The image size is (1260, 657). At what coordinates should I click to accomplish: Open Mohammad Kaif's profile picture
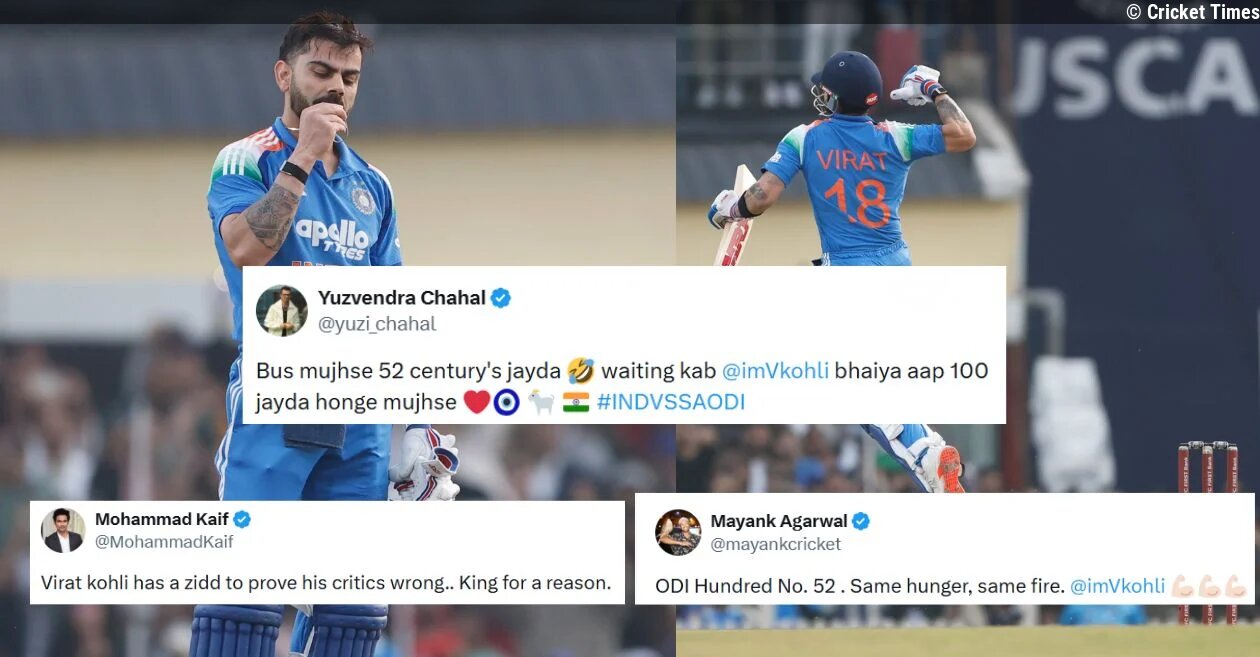(x=63, y=530)
